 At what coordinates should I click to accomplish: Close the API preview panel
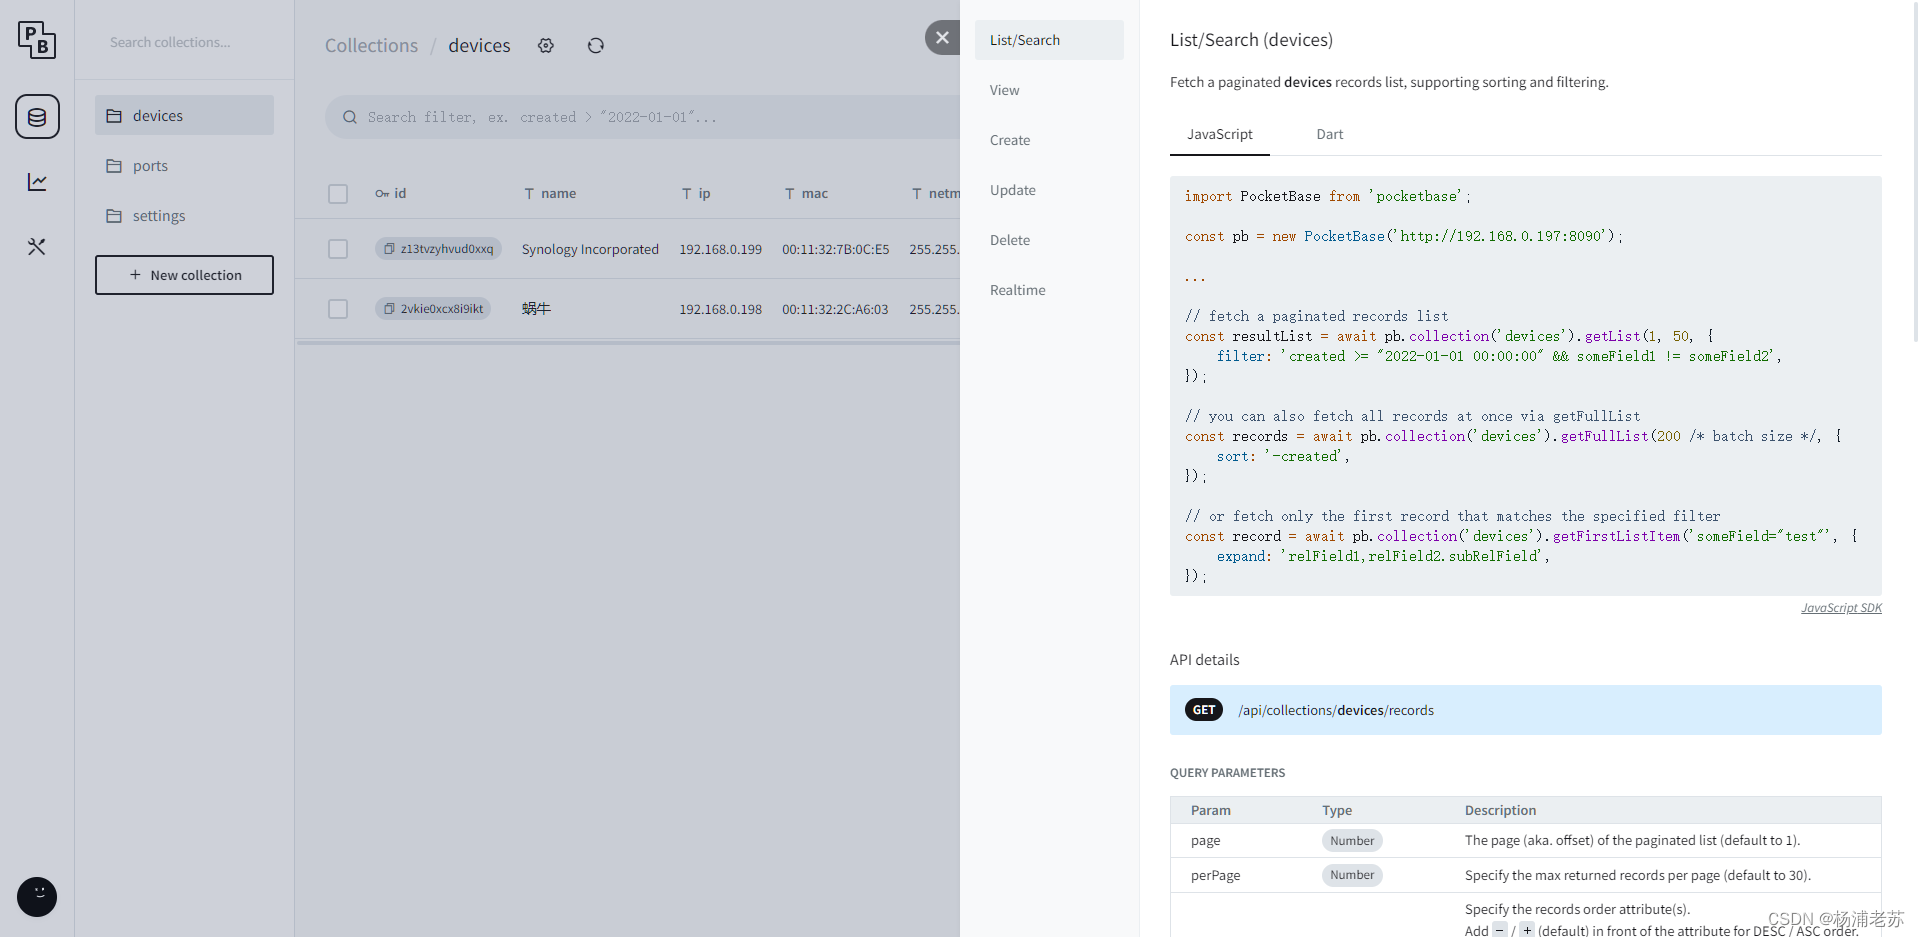[x=942, y=38]
